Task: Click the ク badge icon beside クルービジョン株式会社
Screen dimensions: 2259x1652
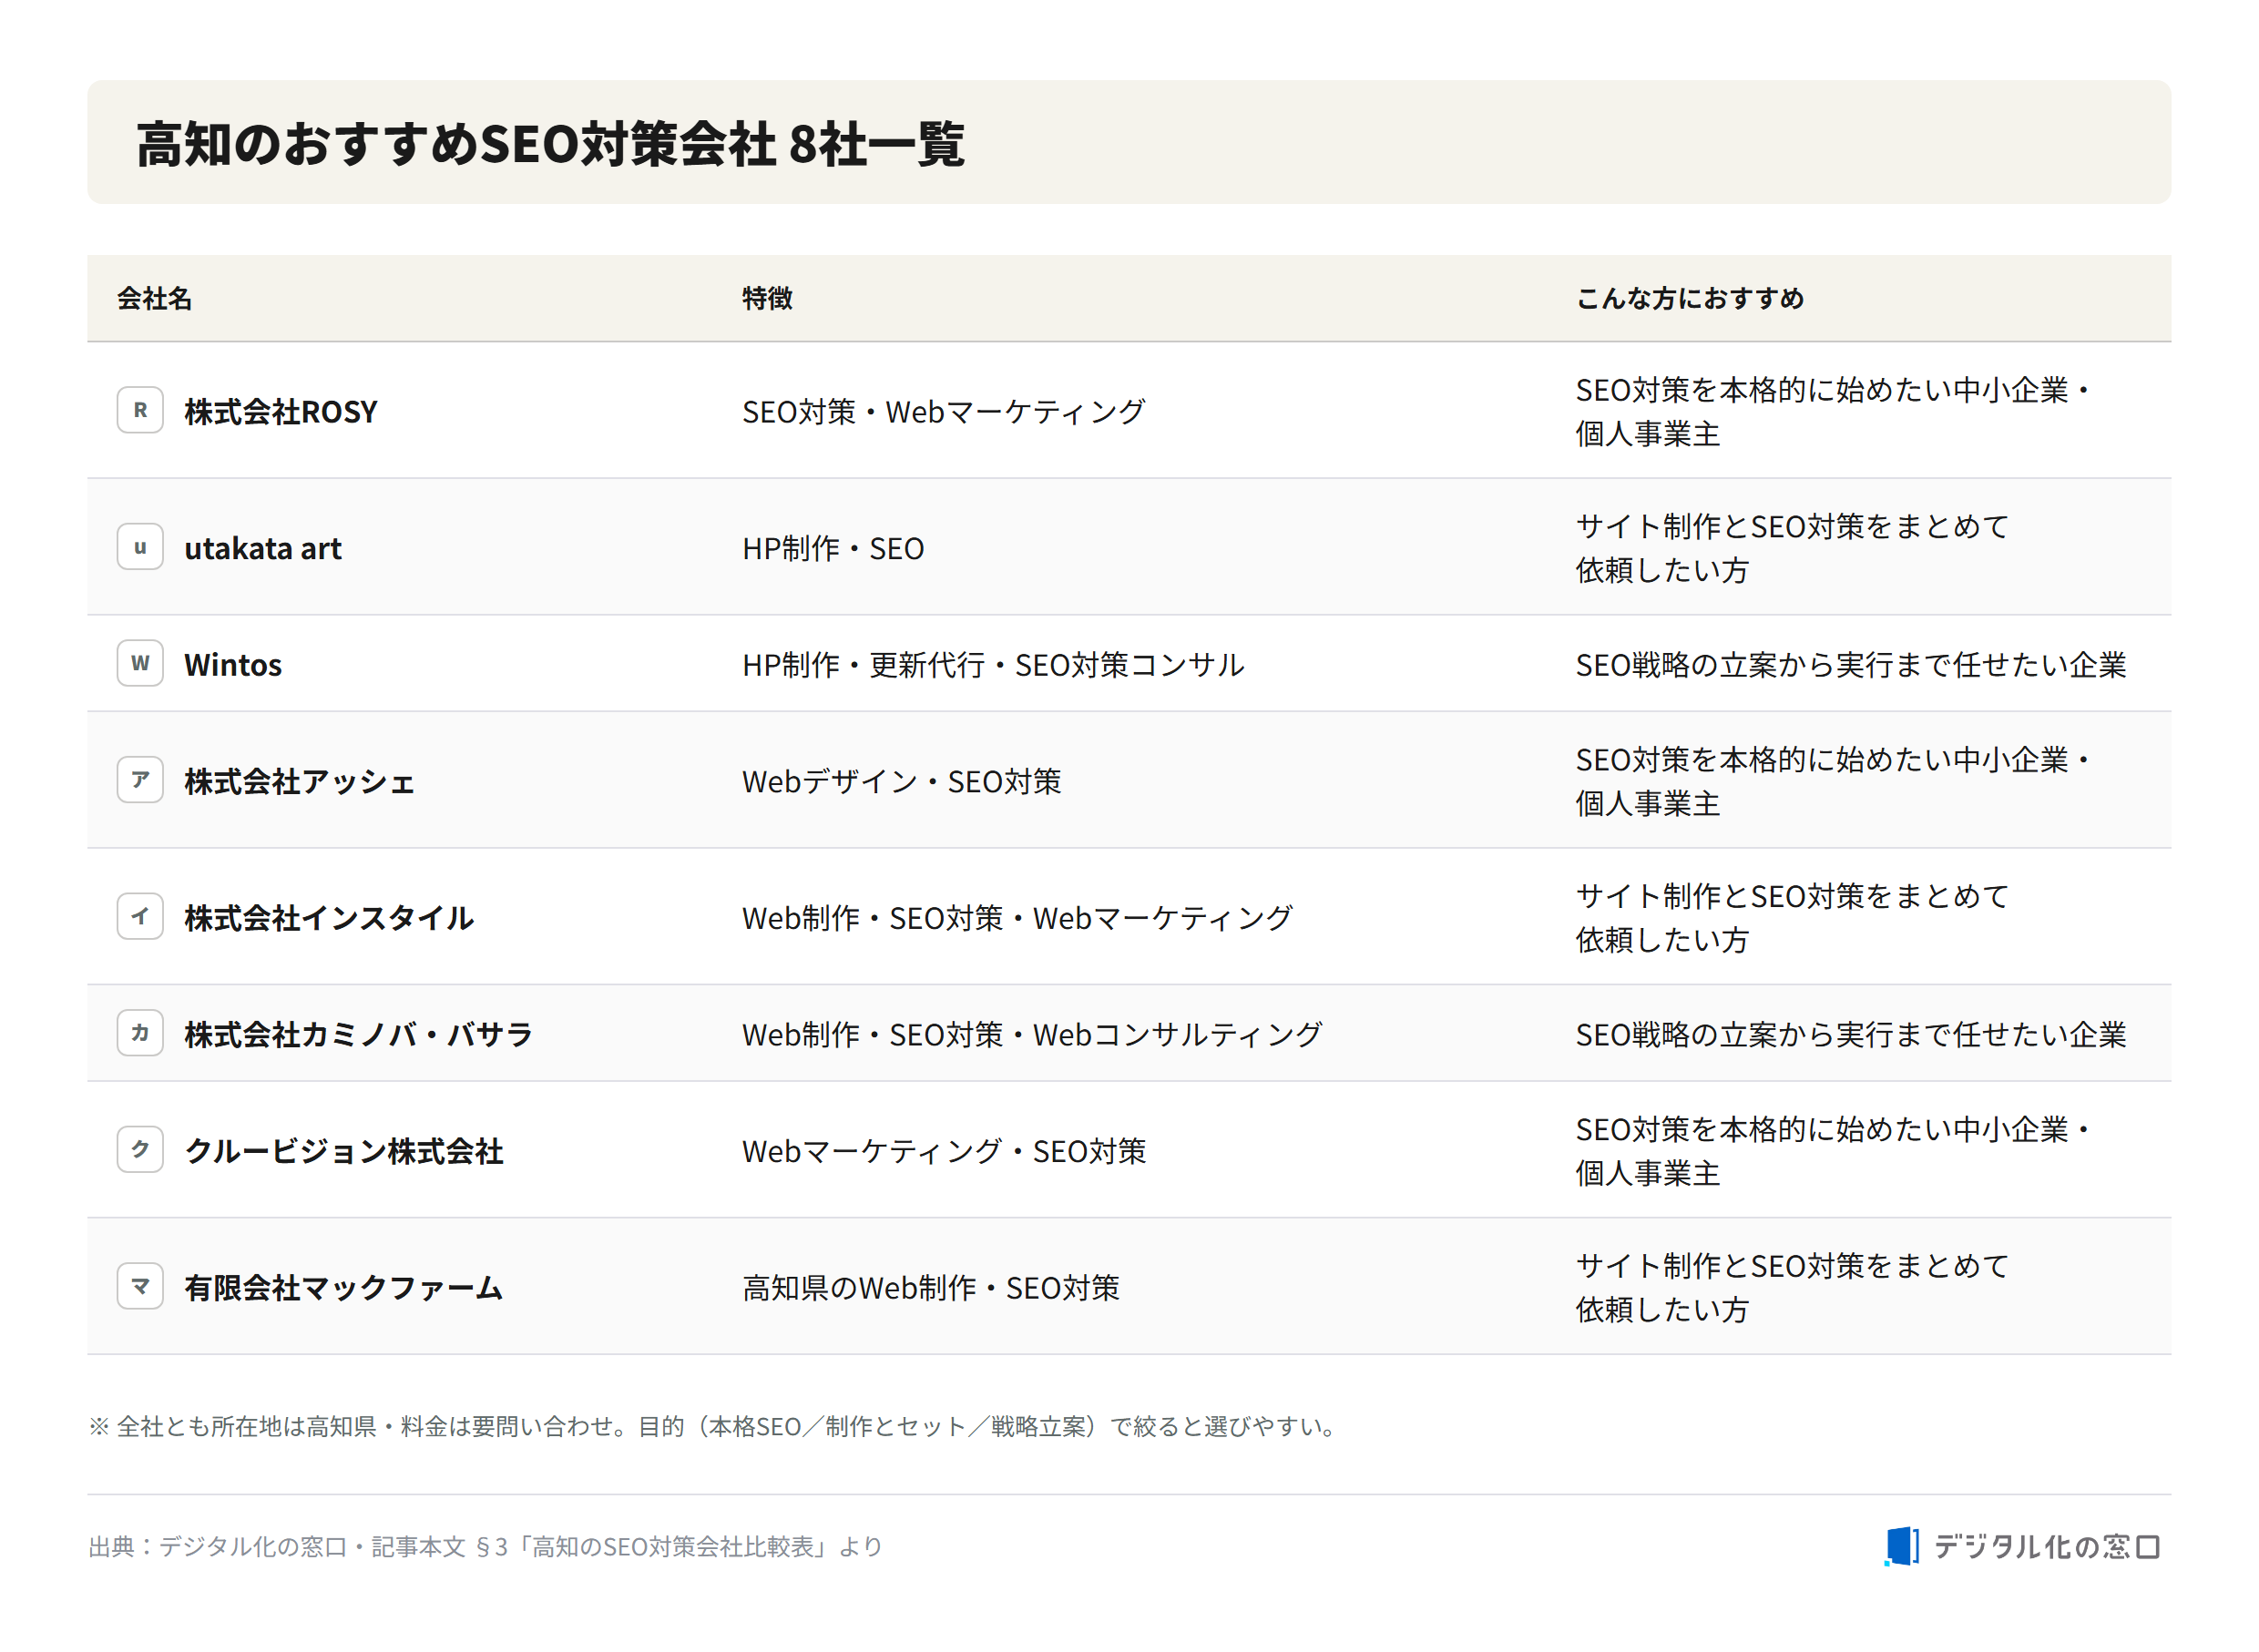Action: click(140, 1150)
